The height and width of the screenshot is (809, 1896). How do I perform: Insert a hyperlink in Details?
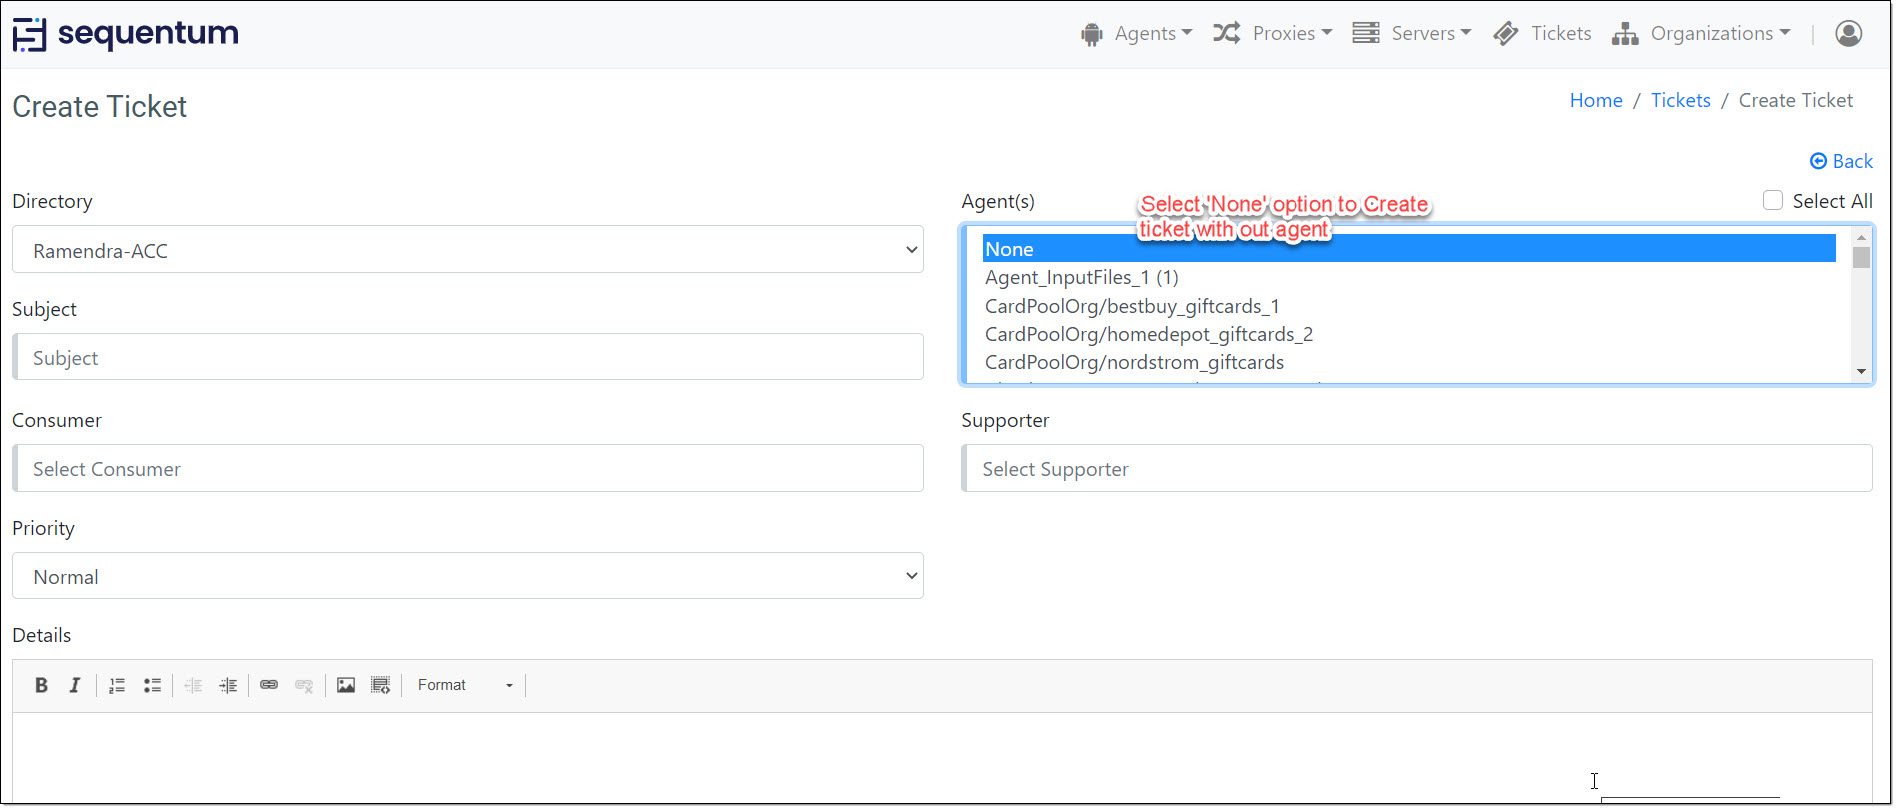(269, 685)
